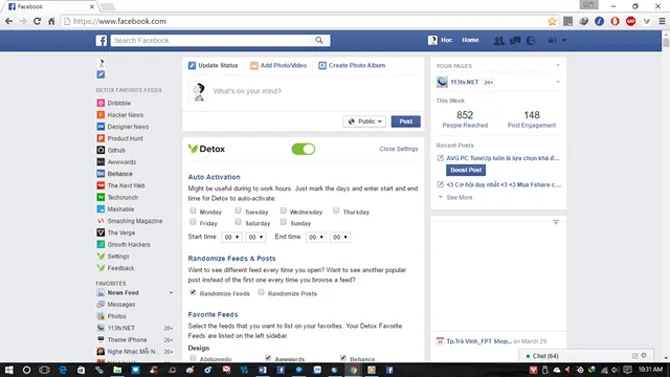The height and width of the screenshot is (377, 670).
Task: Open File Explorer from taskbar
Action: click(117, 370)
